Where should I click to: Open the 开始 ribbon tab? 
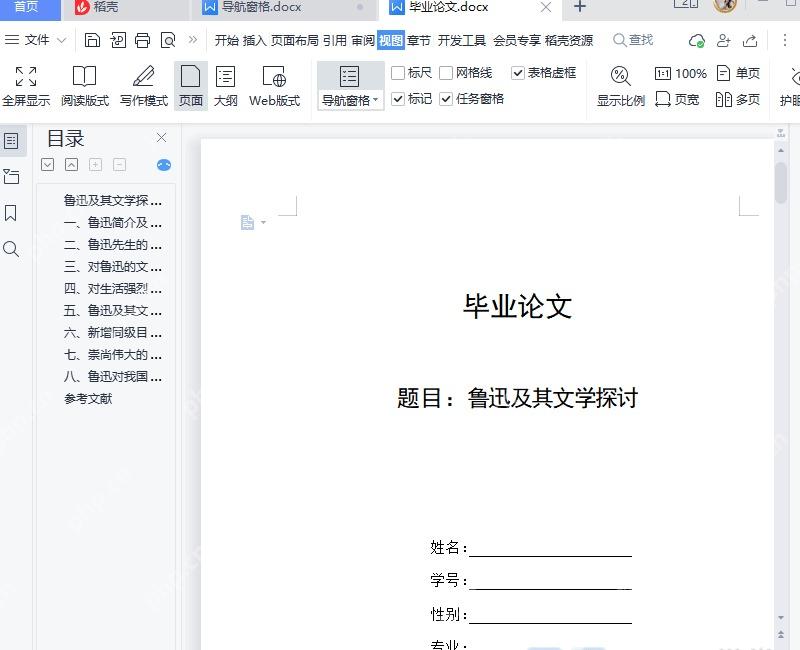(227, 40)
